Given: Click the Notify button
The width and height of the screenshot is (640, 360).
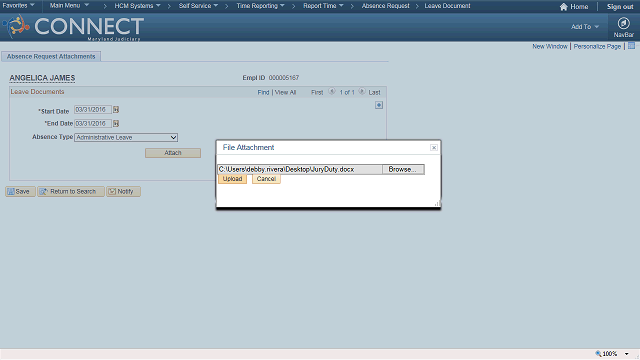Looking at the screenshot, I should click(x=123, y=191).
